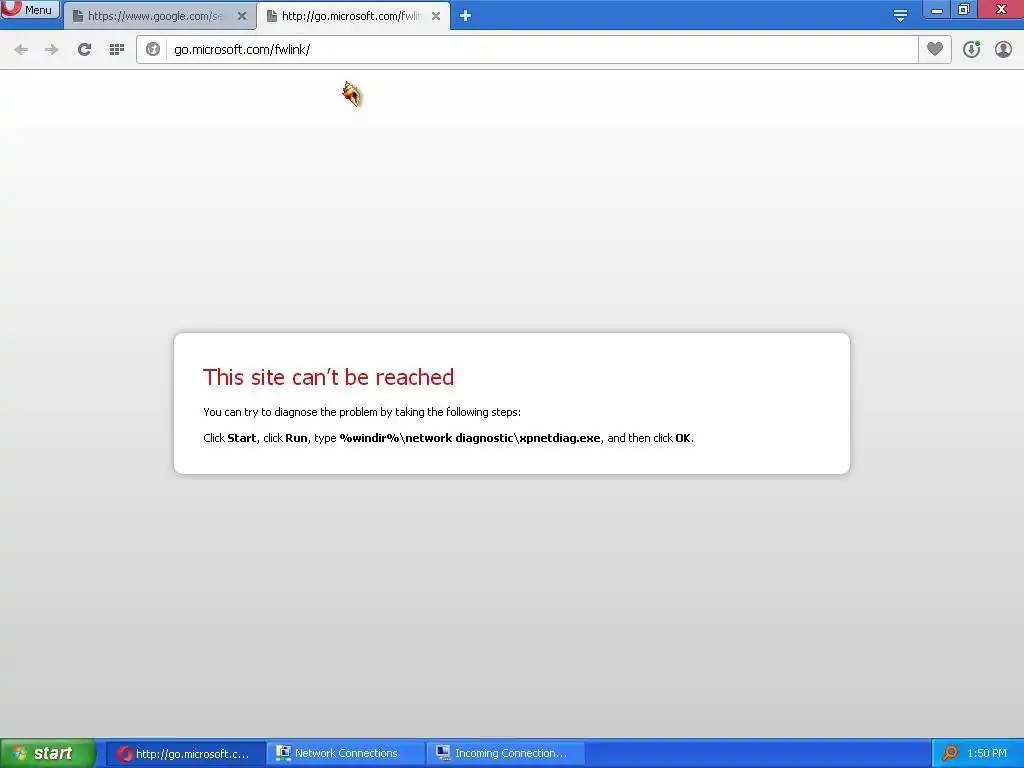Open the downloads icon
This screenshot has height=768, width=1024.
(x=971, y=50)
